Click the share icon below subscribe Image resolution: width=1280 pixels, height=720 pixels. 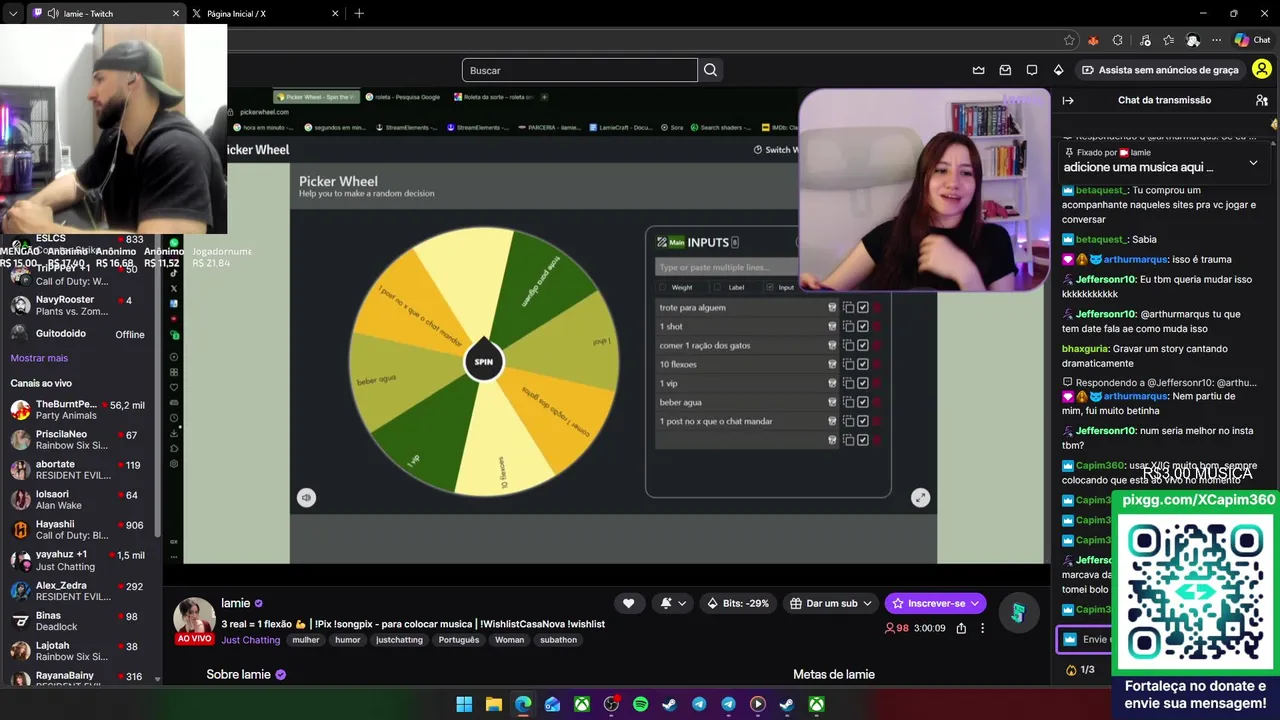click(961, 628)
